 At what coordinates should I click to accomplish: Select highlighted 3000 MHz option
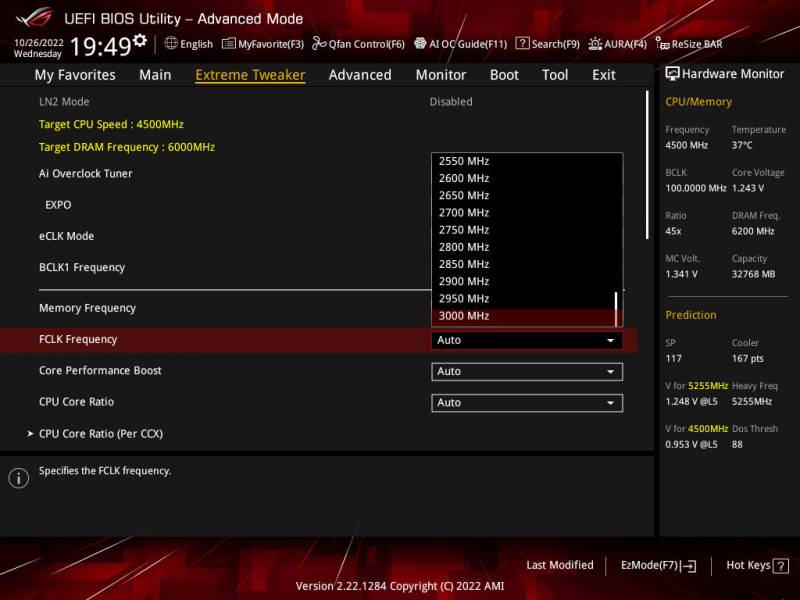coord(523,316)
